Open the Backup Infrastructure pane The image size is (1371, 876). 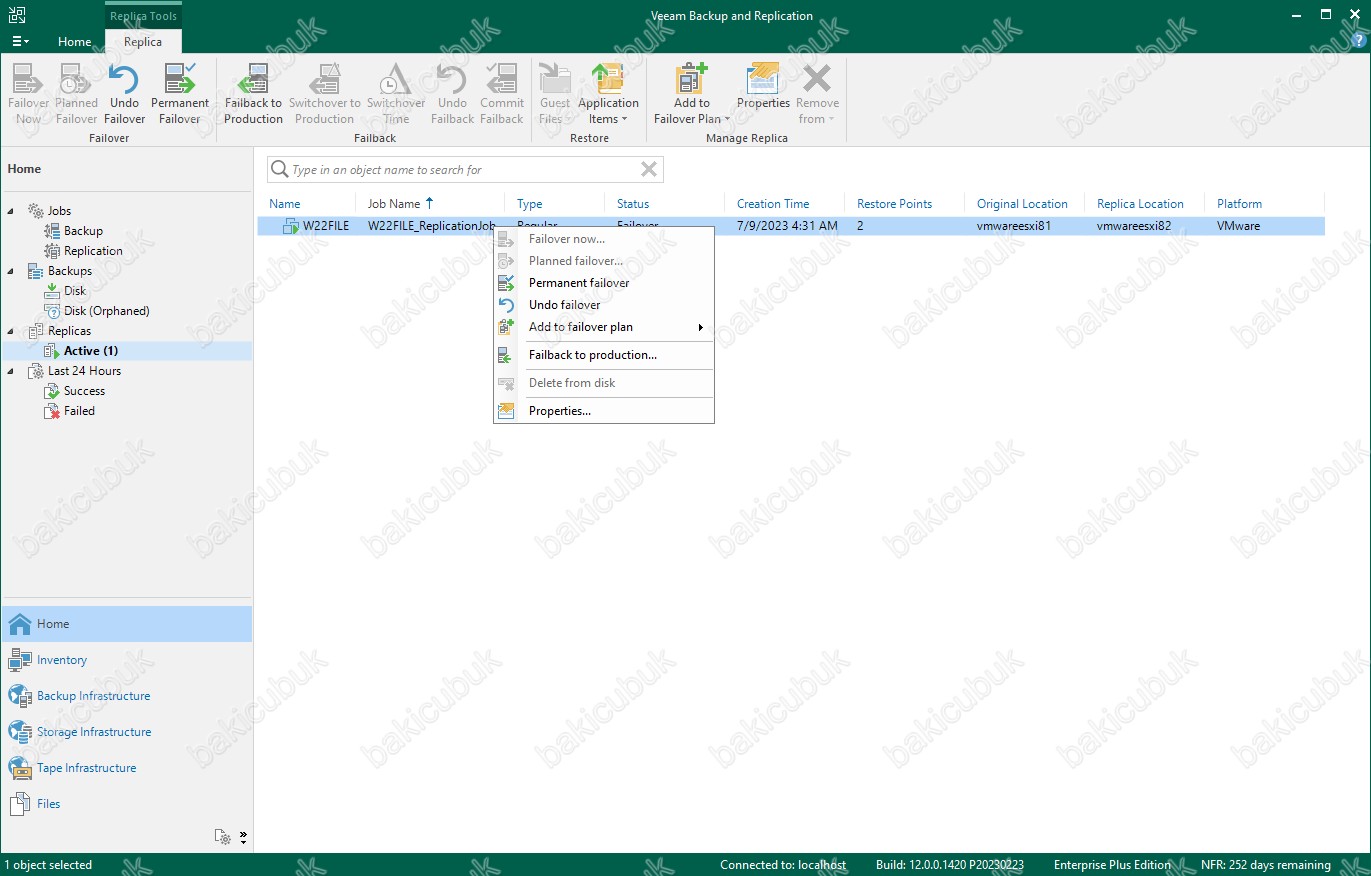tap(127, 696)
